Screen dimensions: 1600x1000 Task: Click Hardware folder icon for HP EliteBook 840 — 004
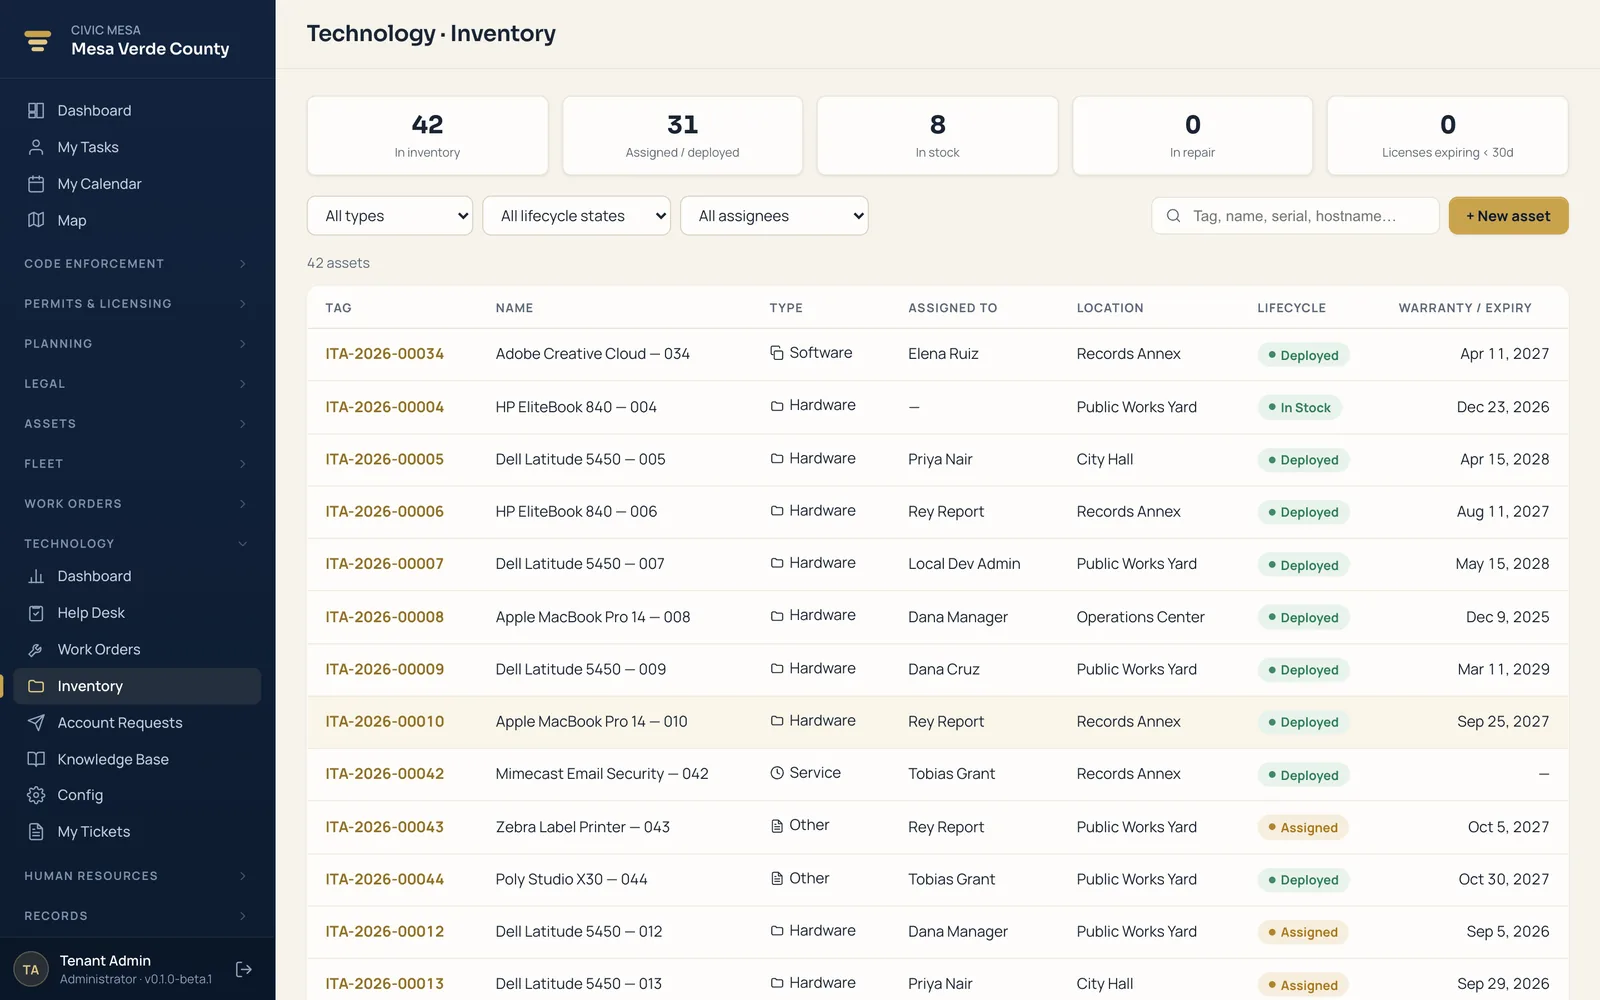[777, 406]
